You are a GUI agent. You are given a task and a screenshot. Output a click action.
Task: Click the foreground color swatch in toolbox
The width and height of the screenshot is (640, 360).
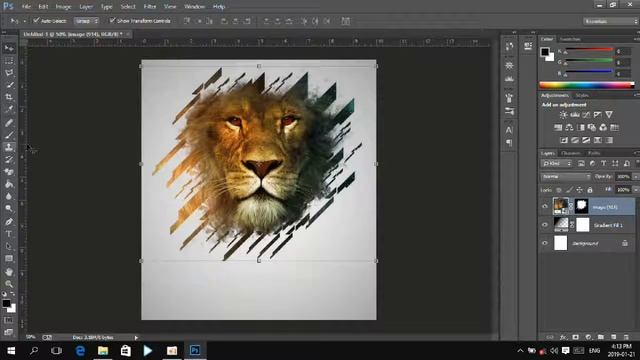click(6, 303)
